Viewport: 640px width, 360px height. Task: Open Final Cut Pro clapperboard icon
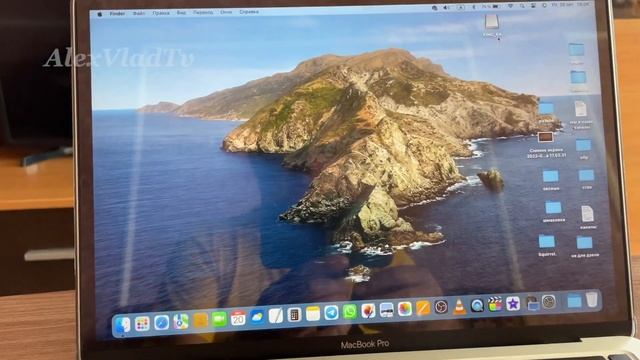495,304
